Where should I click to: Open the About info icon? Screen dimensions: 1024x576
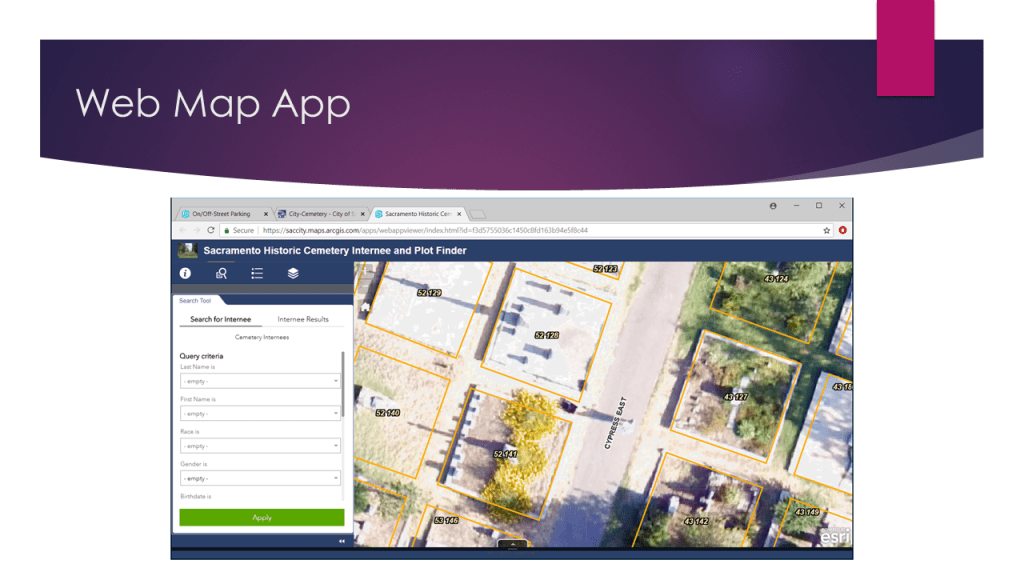pyautogui.click(x=185, y=273)
